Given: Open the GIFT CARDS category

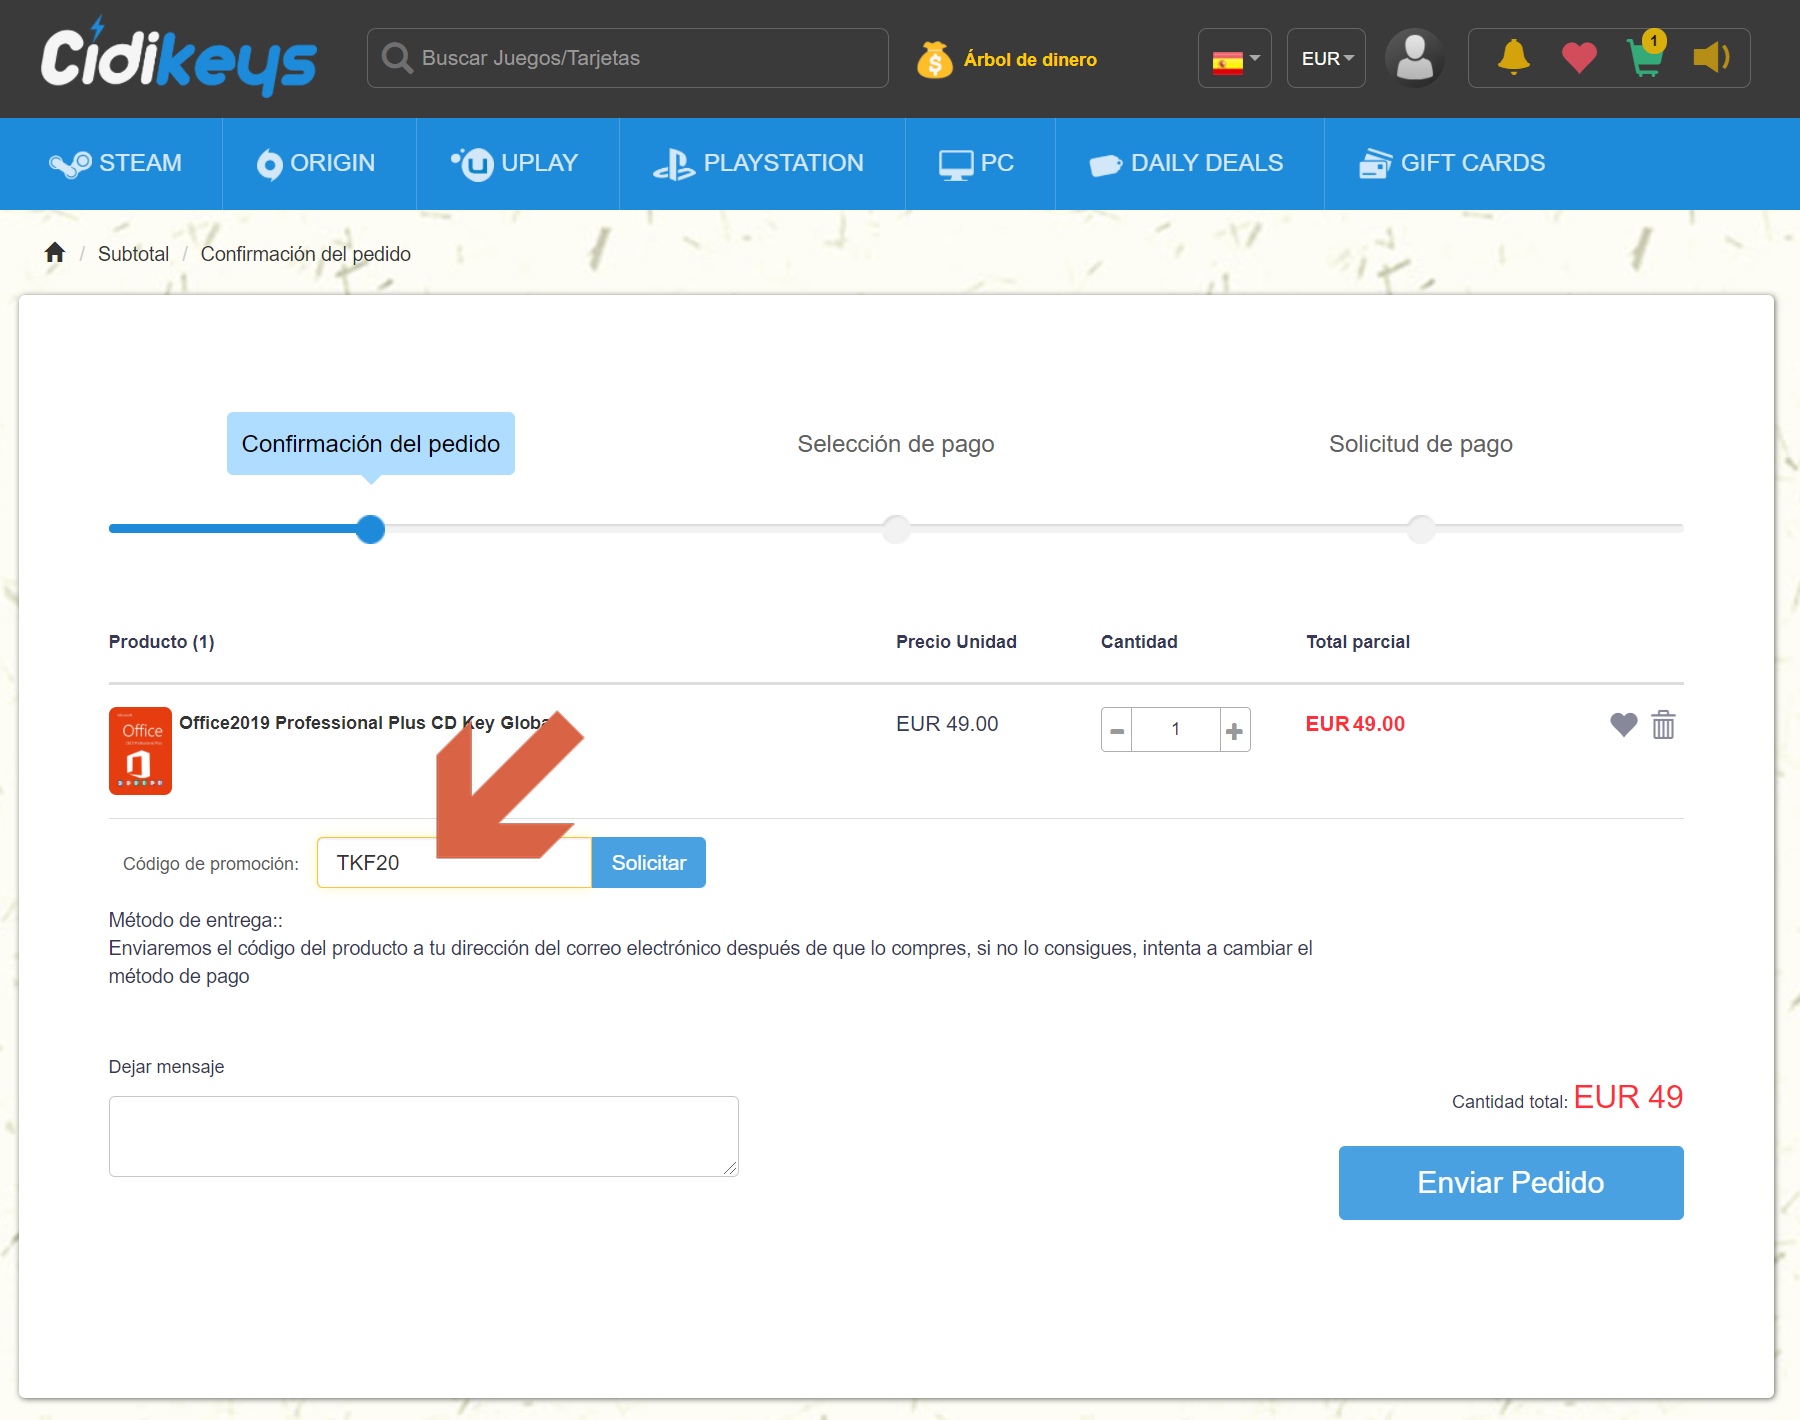Looking at the screenshot, I should (x=1452, y=163).
